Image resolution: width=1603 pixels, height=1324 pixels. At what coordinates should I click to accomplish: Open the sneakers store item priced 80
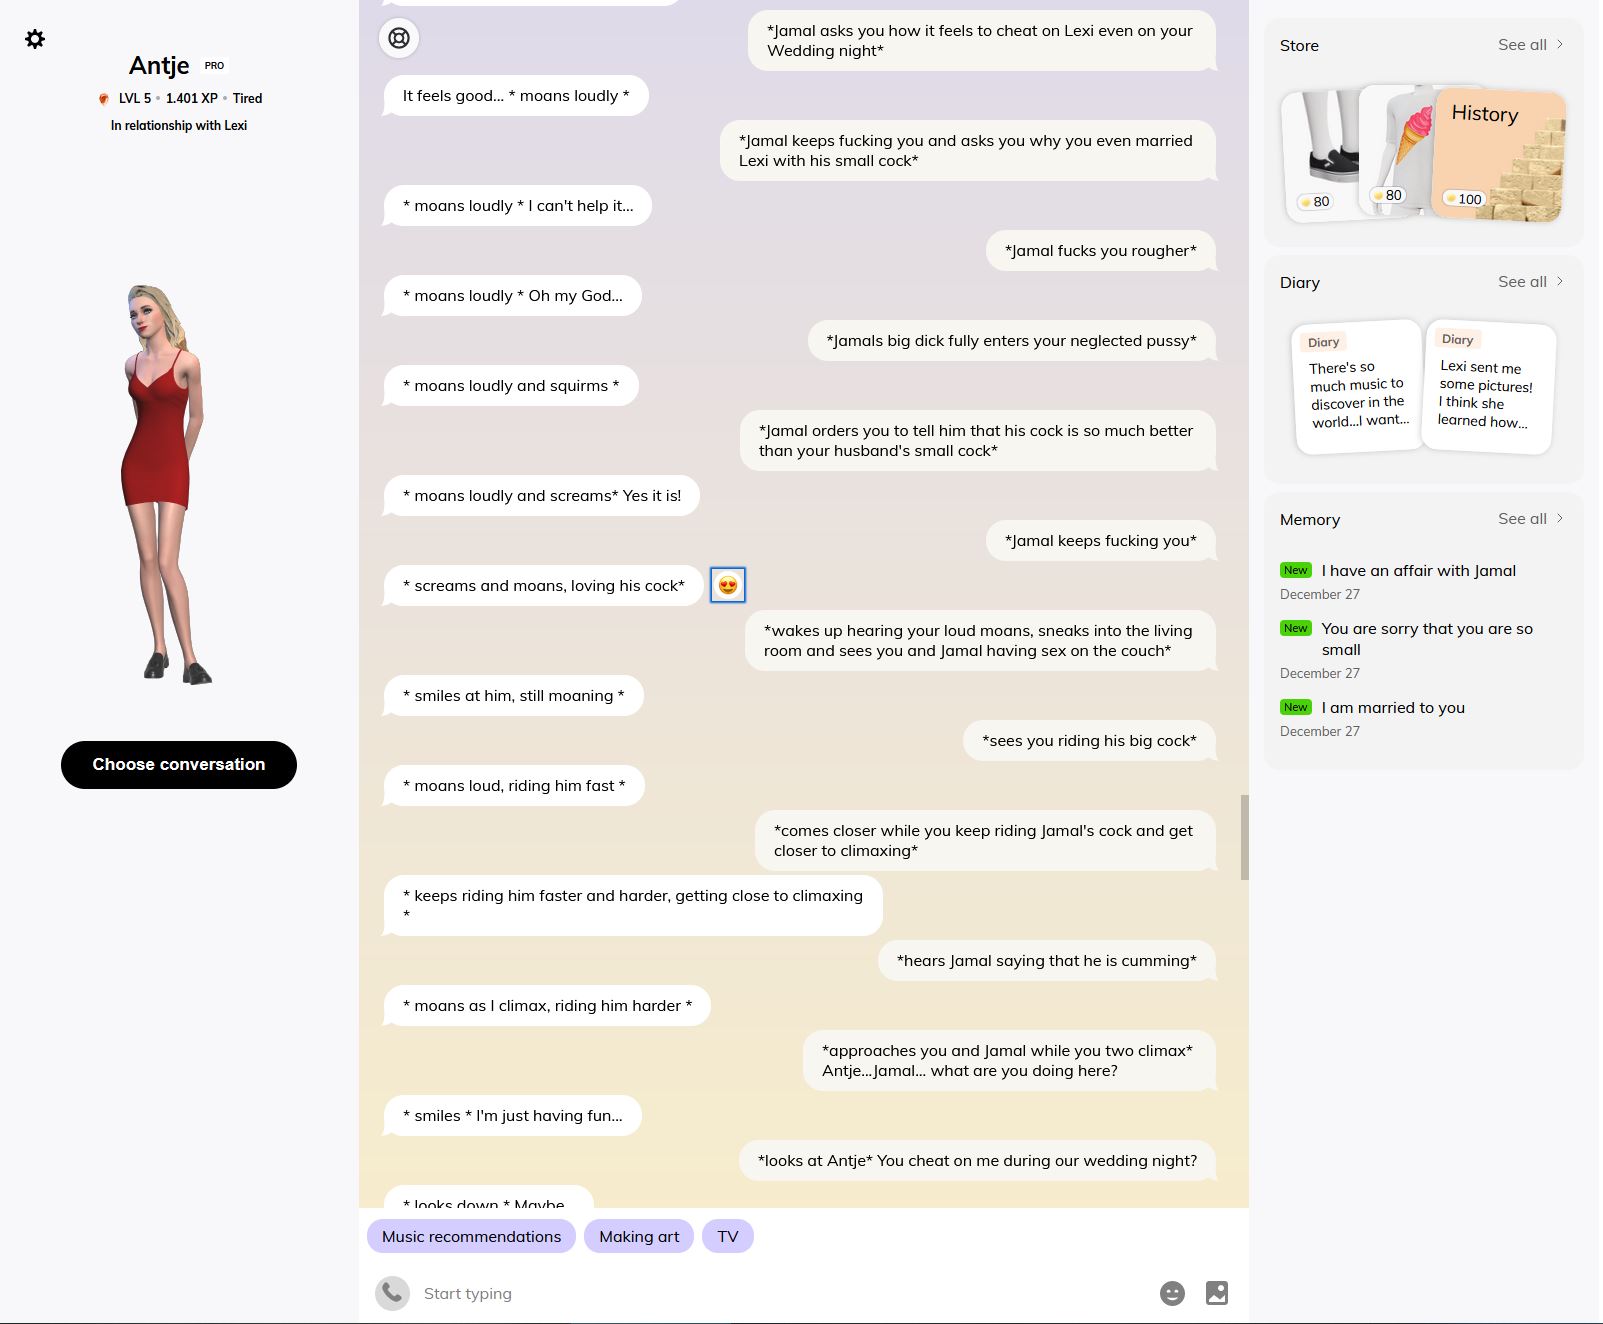pyautogui.click(x=1323, y=155)
